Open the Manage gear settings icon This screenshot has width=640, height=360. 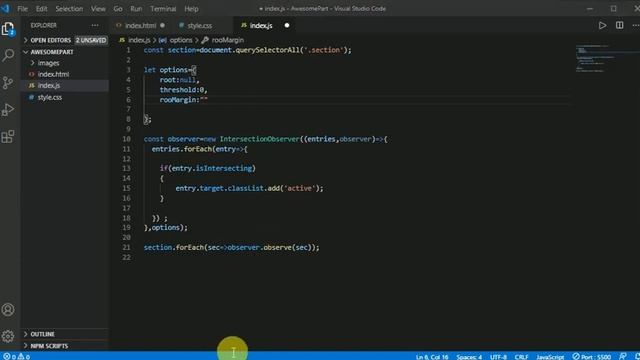[x=8, y=336]
